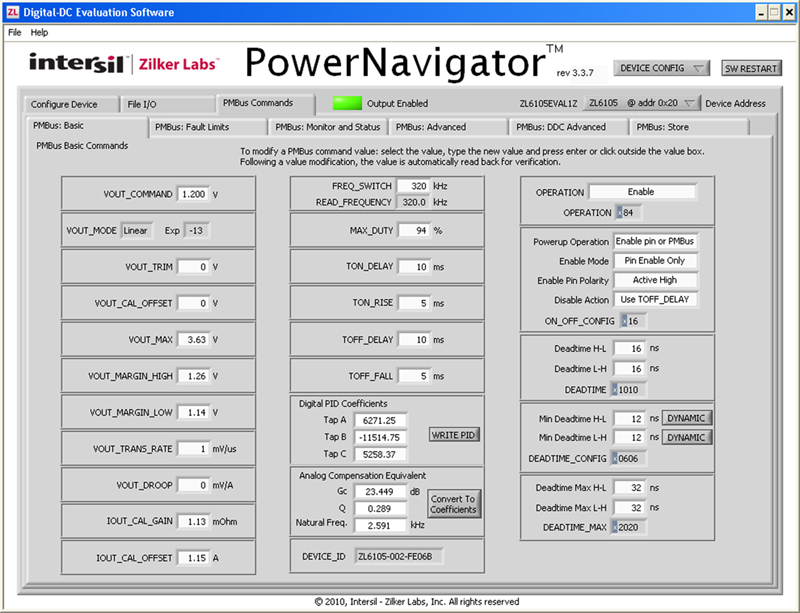The width and height of the screenshot is (800, 613).
Task: Click the MAX_DUTY value field
Action: coord(413,230)
